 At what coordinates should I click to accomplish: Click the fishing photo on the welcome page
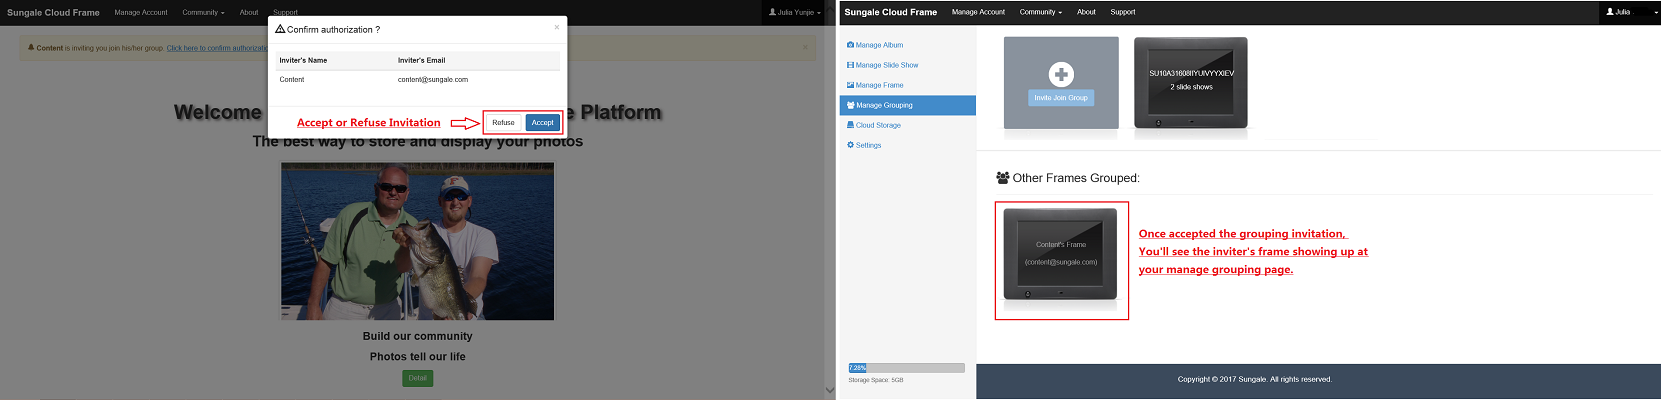417,241
